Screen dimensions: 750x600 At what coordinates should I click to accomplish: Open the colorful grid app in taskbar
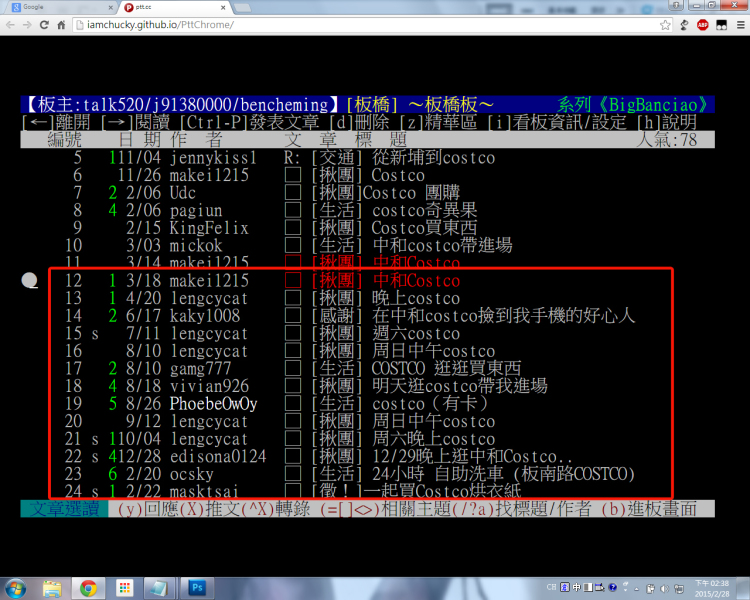pyautogui.click(x=124, y=588)
